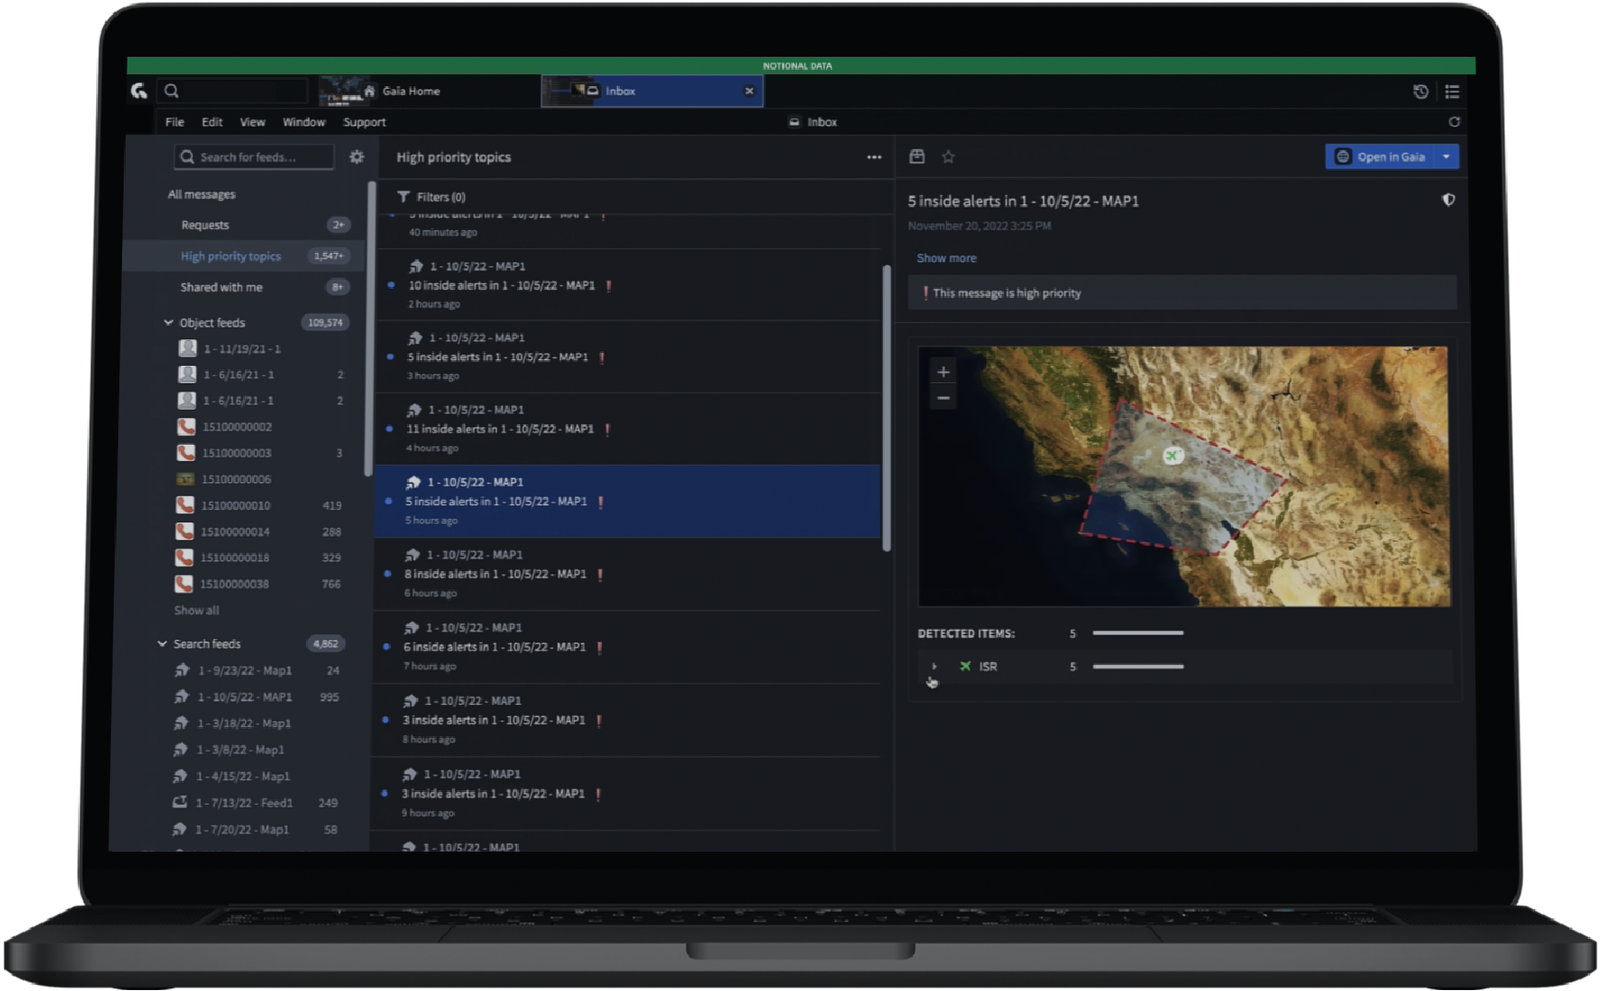
Task: Open the three-dot menu for High priority topics
Action: (x=874, y=157)
